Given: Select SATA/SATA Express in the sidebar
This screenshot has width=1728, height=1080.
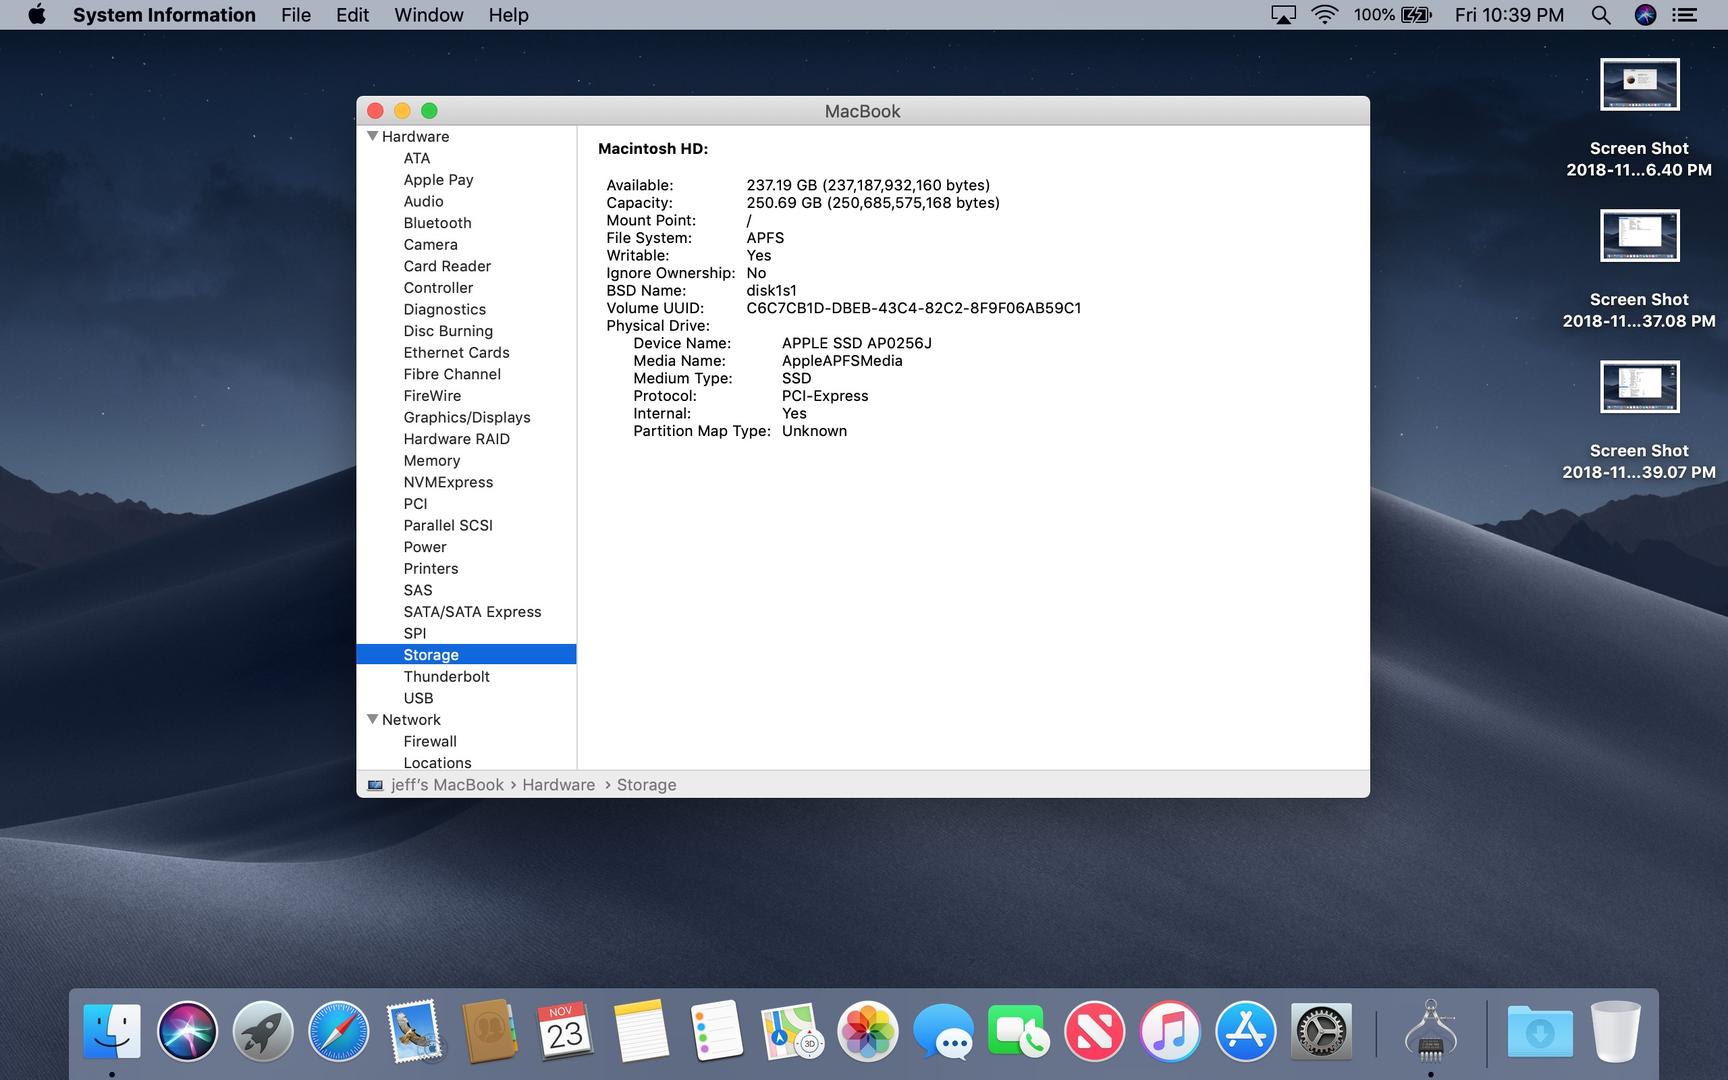Looking at the screenshot, I should pos(472,612).
